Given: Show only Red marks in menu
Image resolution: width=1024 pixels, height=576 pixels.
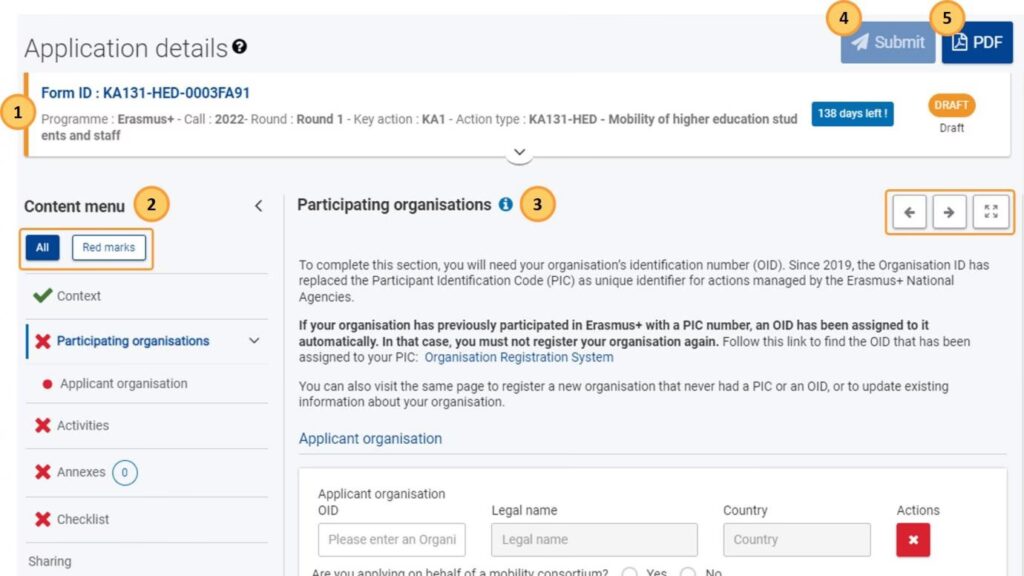Looking at the screenshot, I should pos(109,247).
